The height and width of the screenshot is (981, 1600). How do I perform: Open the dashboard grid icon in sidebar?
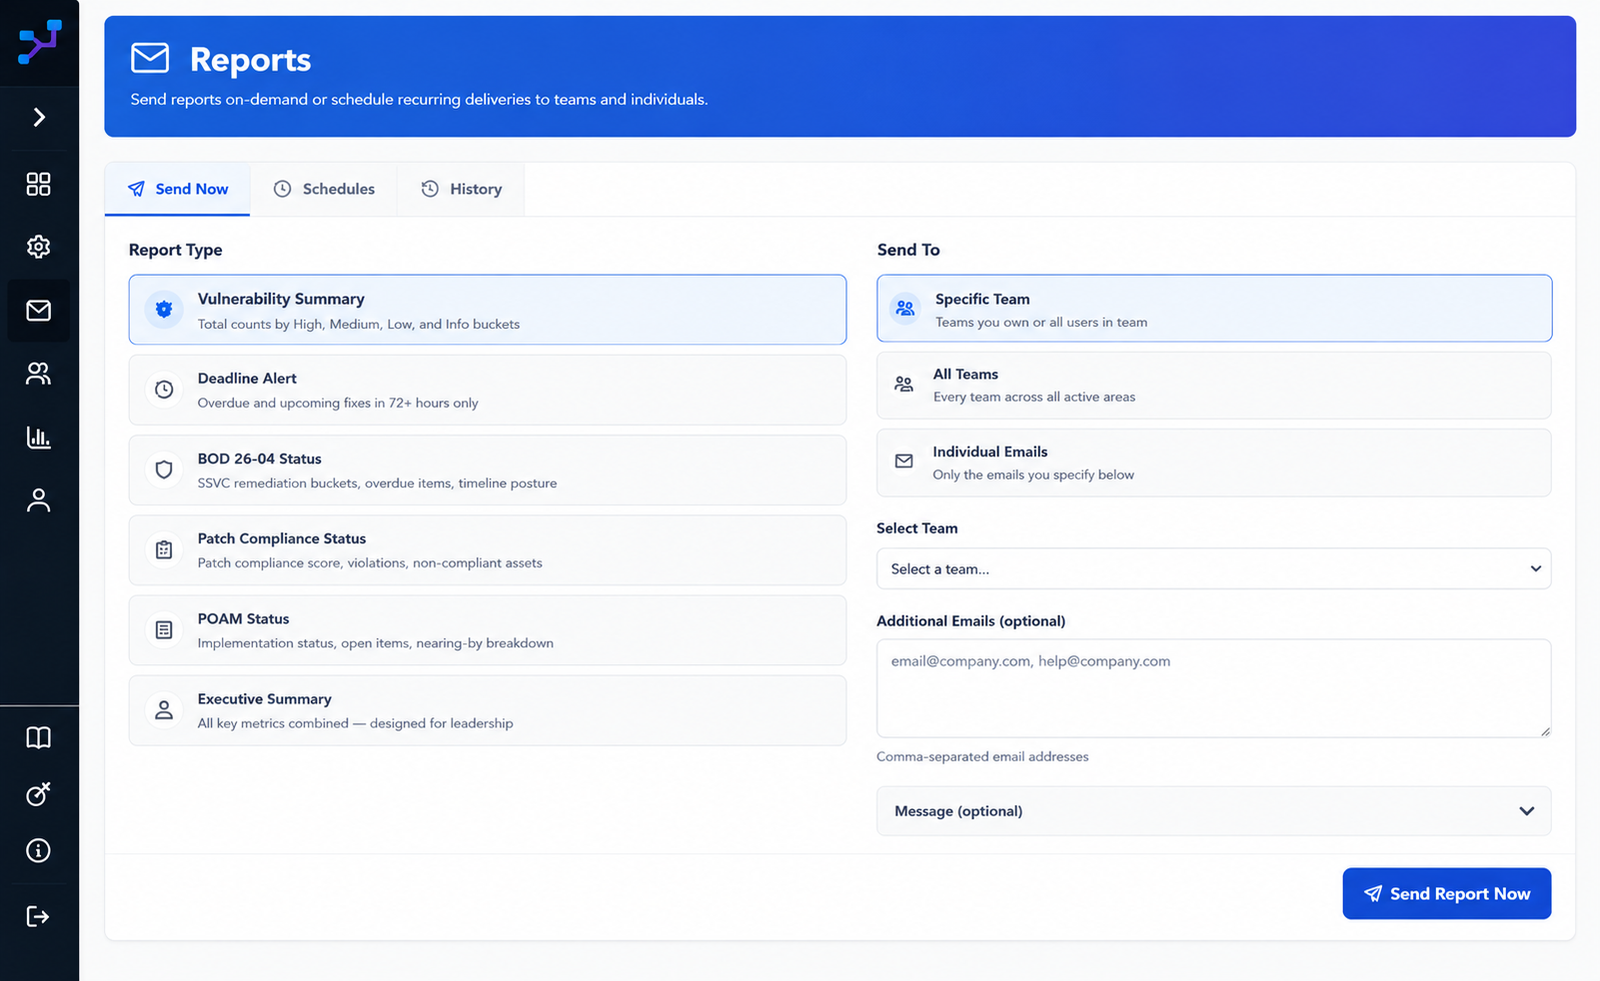point(38,184)
